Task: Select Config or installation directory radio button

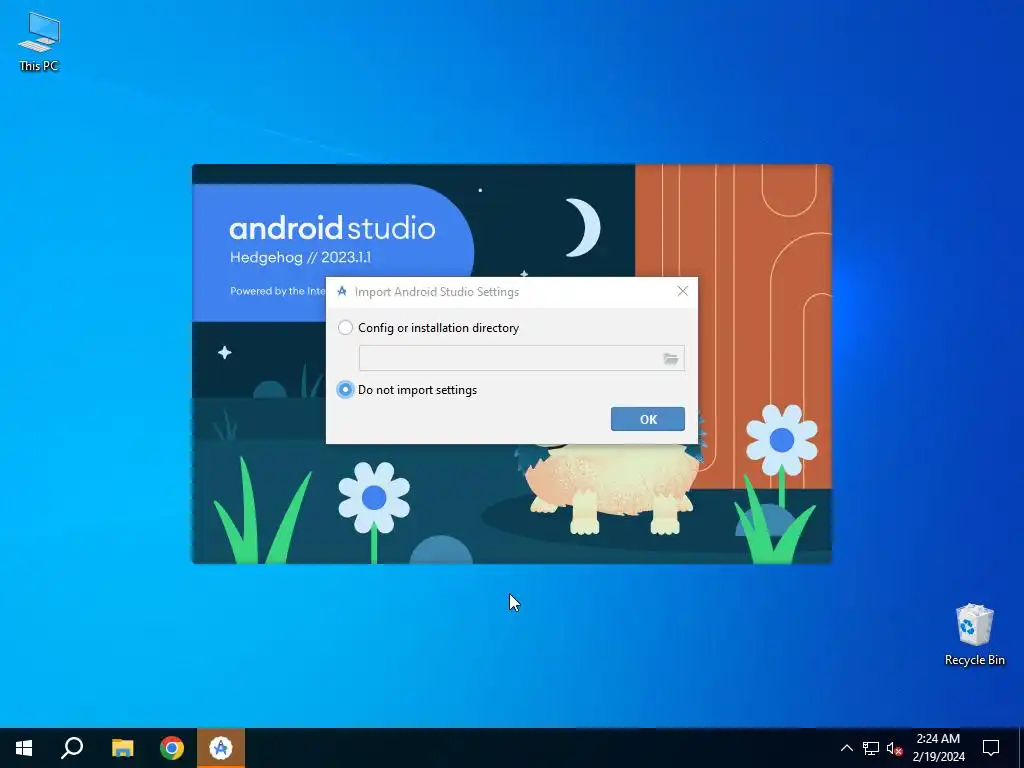Action: [x=345, y=328]
